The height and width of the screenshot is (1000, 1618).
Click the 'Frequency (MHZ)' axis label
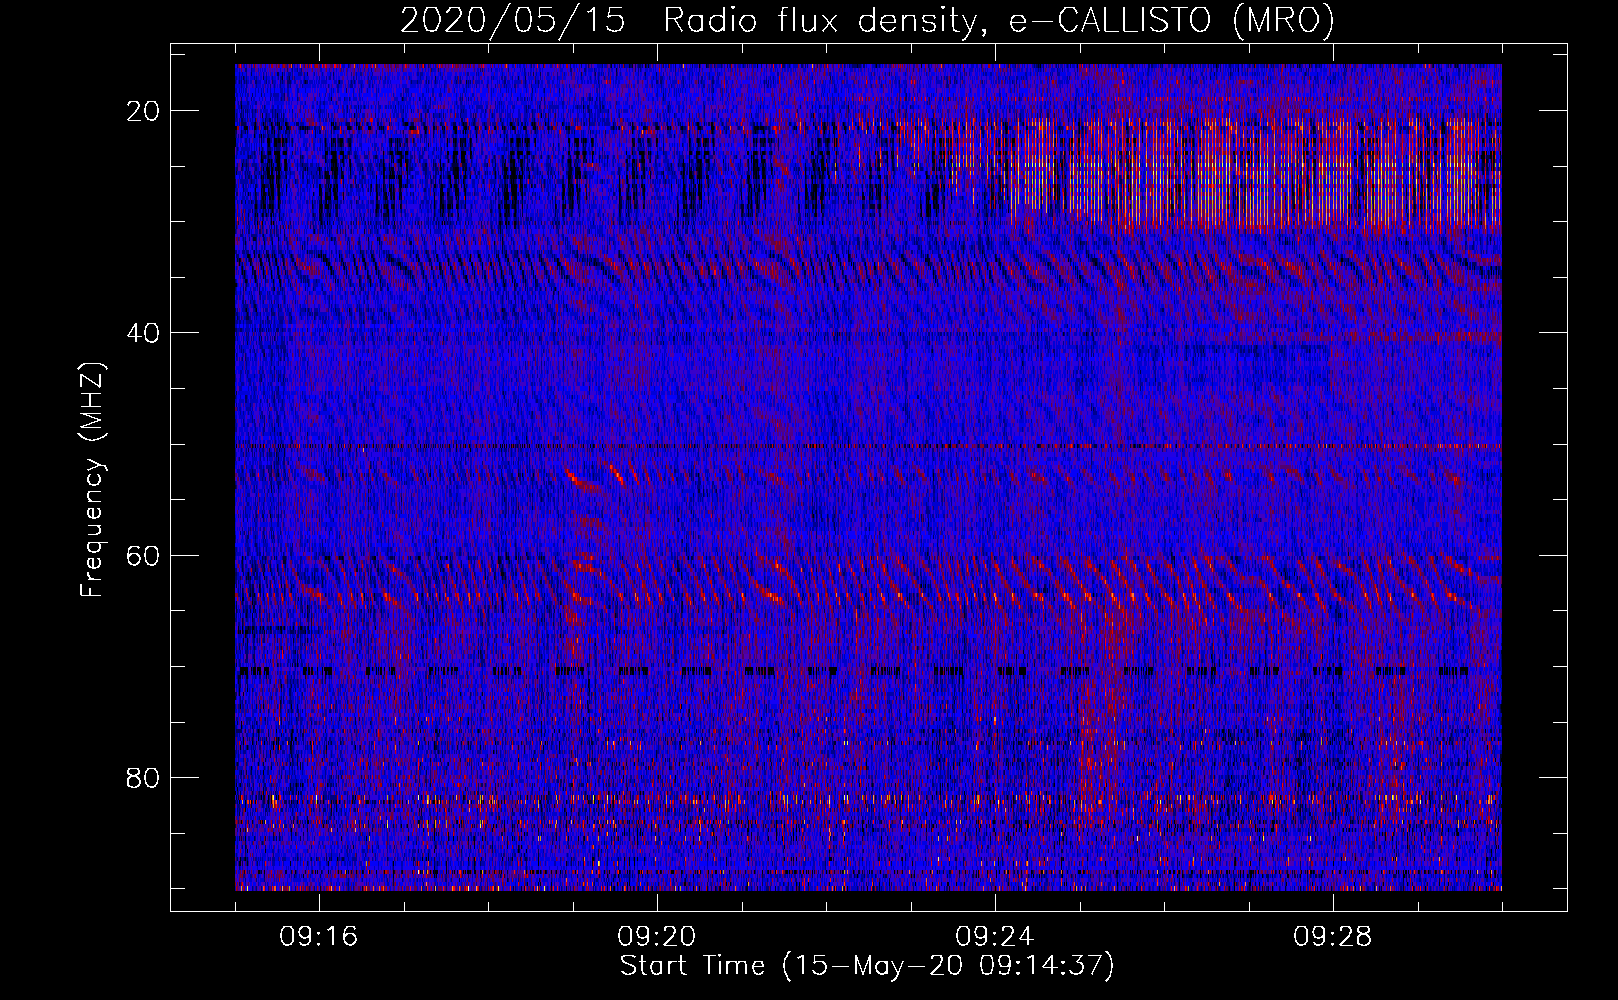[92, 480]
